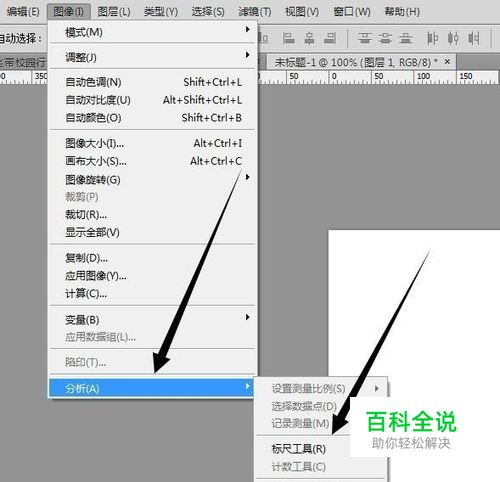This screenshot has height=482, width=500.
Task: Click the distribute right edges icon
Action: [474, 38]
